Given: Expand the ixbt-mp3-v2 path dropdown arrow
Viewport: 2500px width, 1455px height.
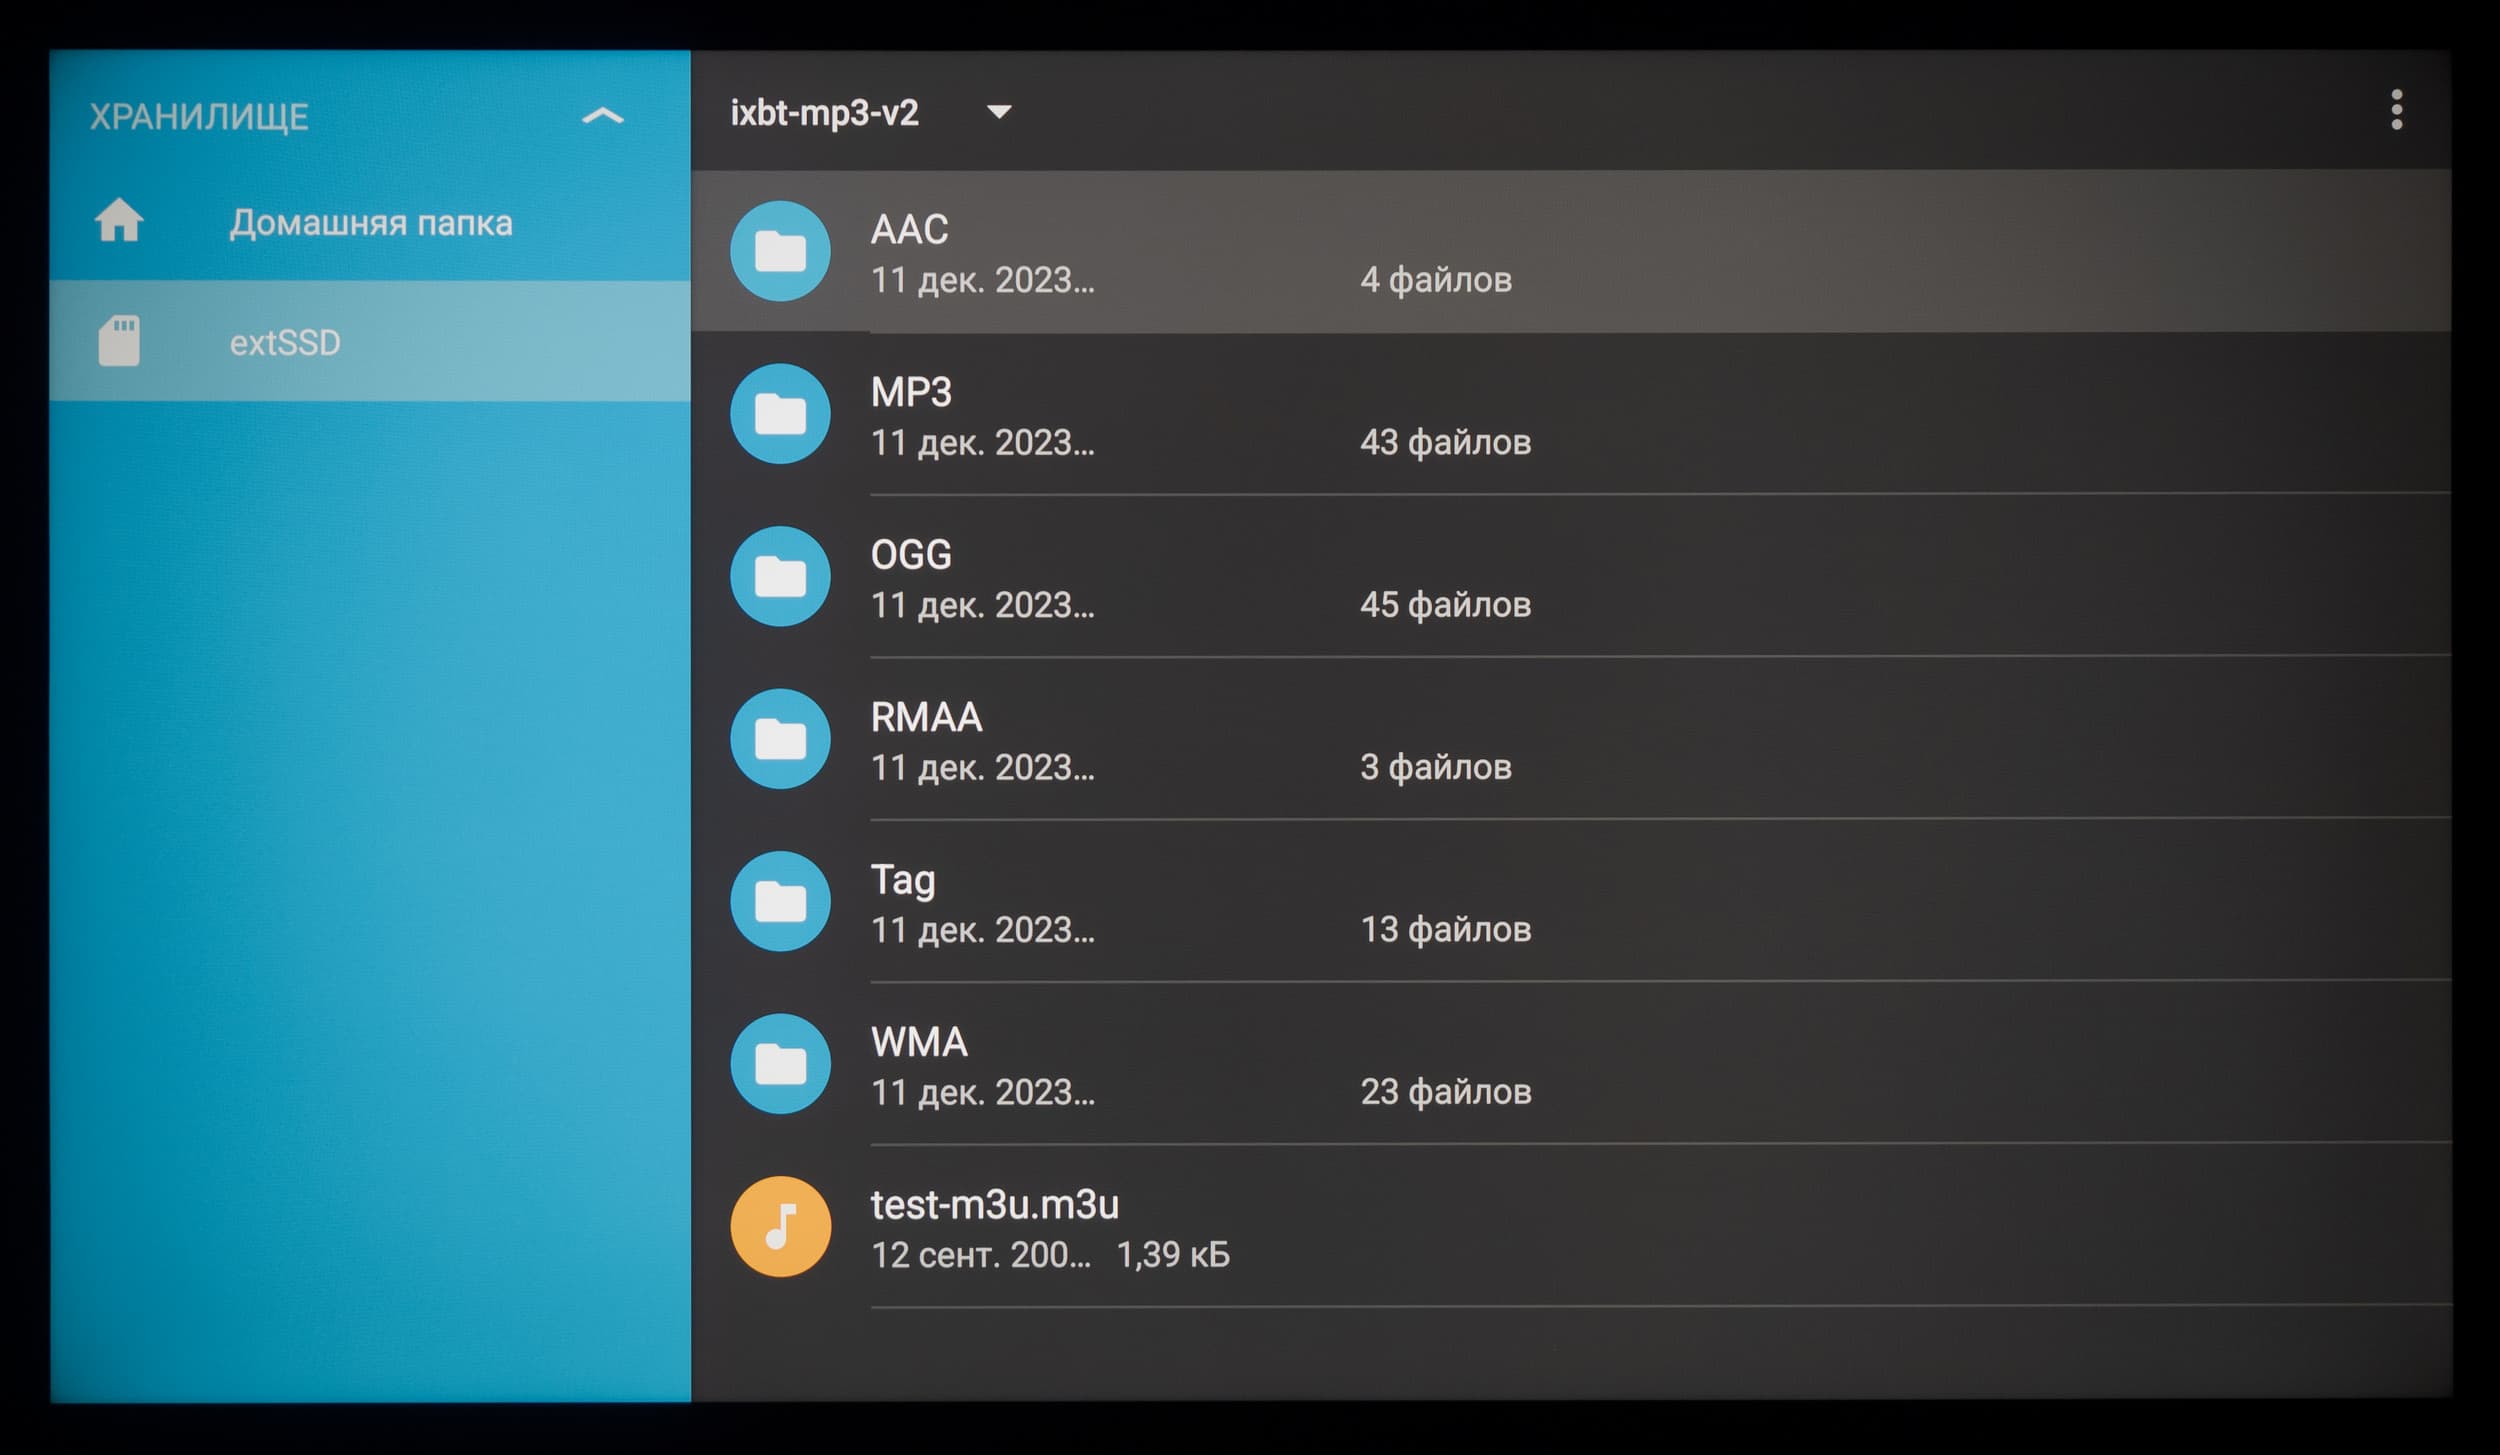Looking at the screenshot, I should click(x=998, y=112).
